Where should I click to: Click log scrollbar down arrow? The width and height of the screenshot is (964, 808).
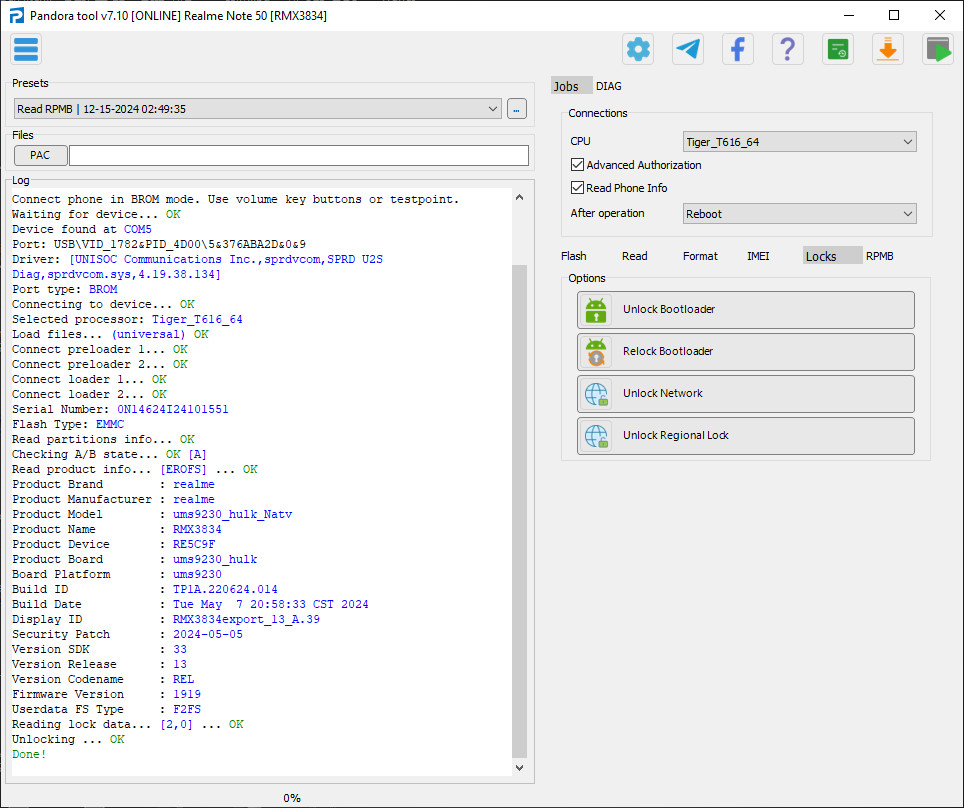coord(520,767)
